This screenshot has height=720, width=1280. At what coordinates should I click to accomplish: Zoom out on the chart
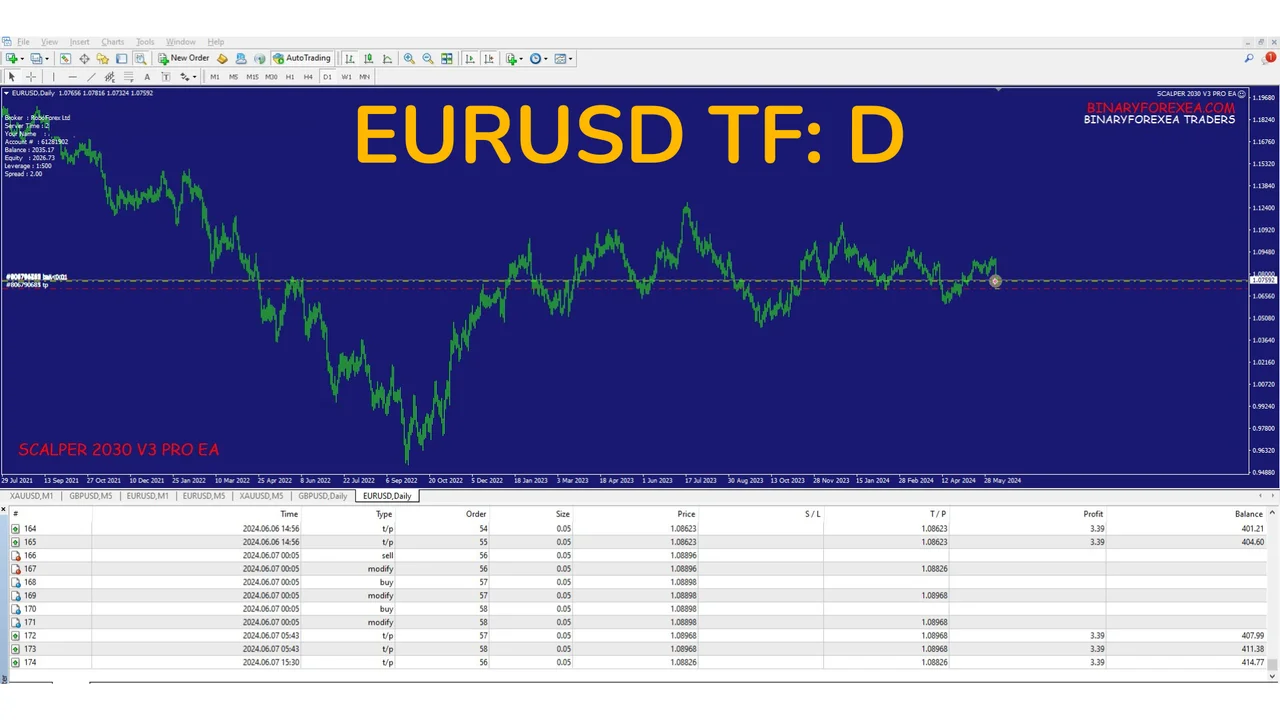click(x=428, y=59)
